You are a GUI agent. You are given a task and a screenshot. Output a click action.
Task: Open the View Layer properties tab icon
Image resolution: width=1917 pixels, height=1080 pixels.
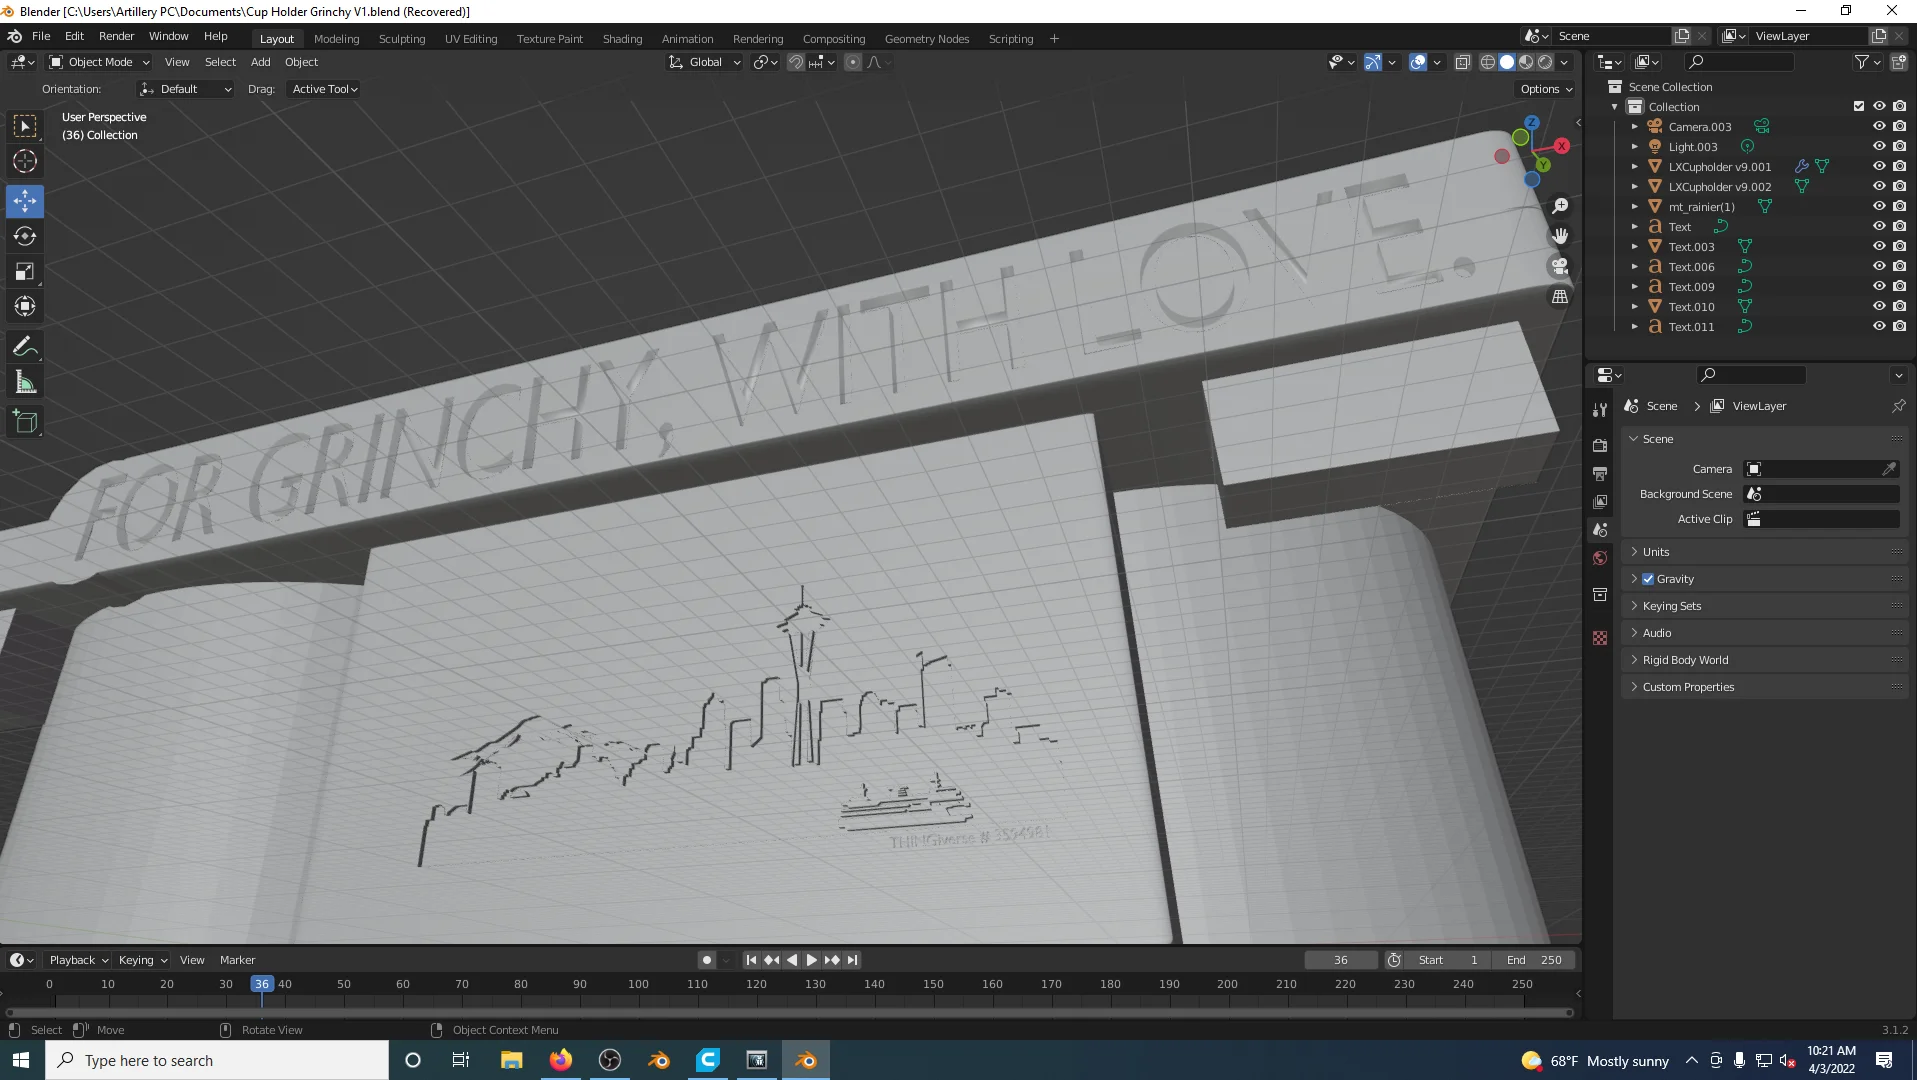click(x=1600, y=501)
